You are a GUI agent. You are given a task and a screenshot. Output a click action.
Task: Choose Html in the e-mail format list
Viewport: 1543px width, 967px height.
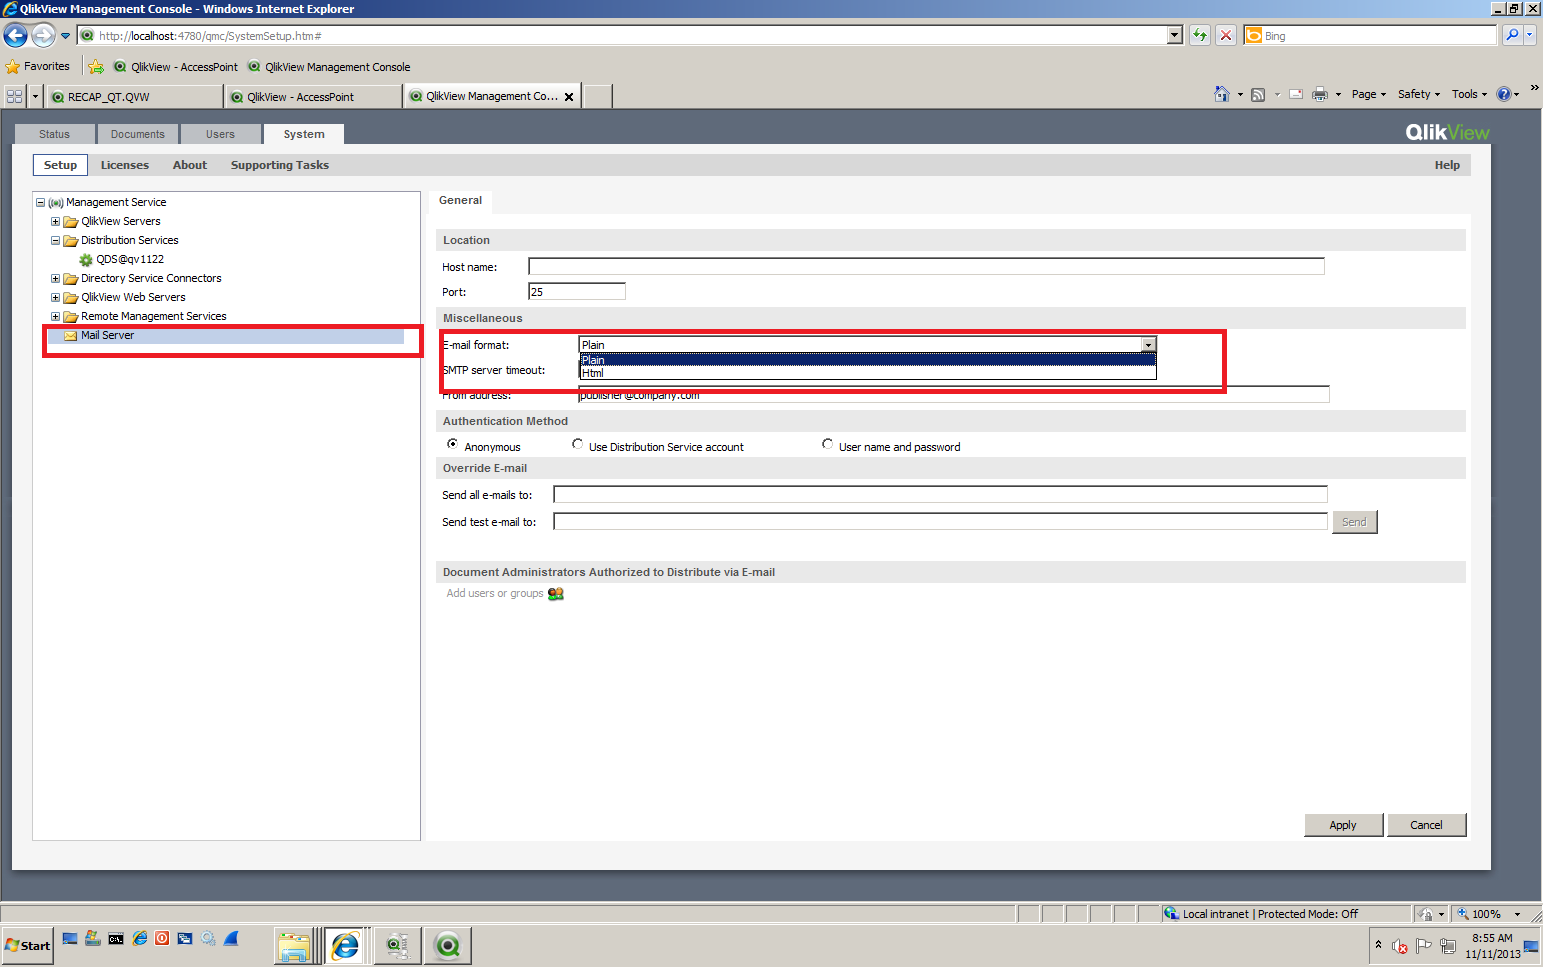tap(868, 373)
